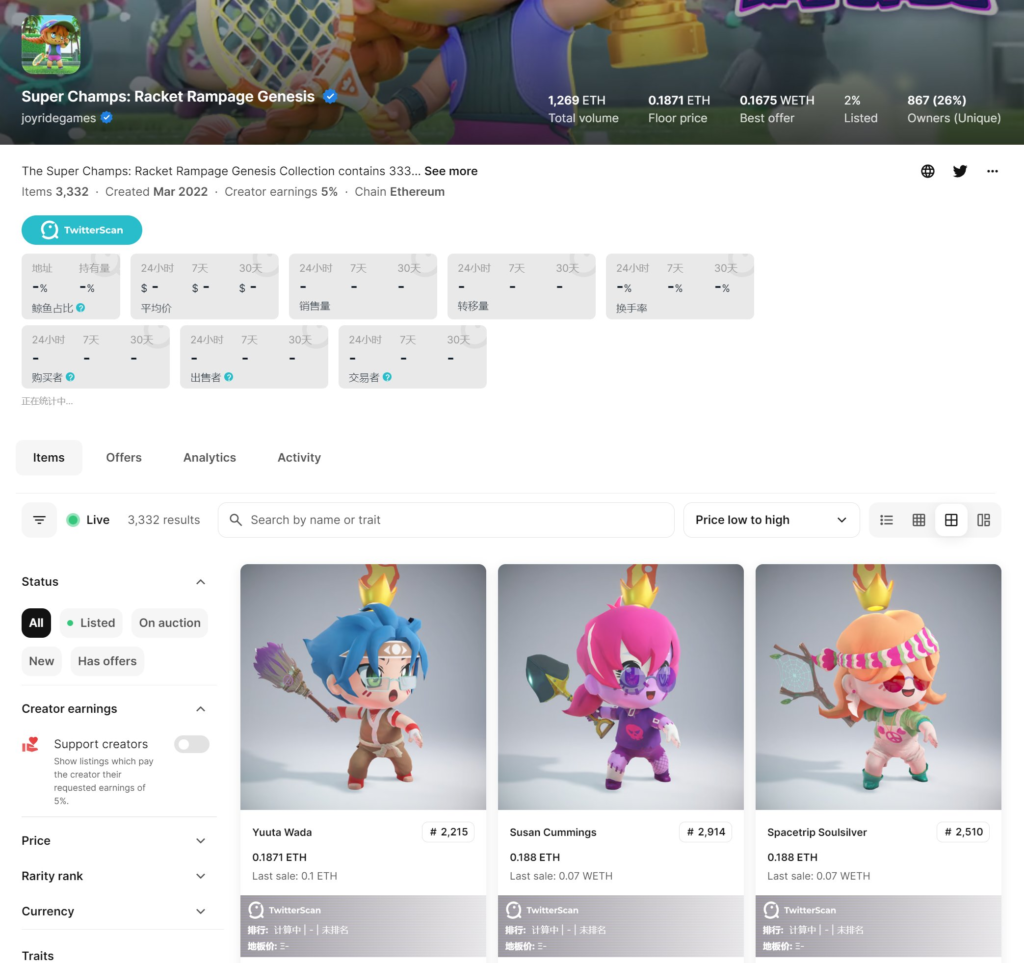Click verified badge next to joyridegames

pyautogui.click(x=106, y=118)
